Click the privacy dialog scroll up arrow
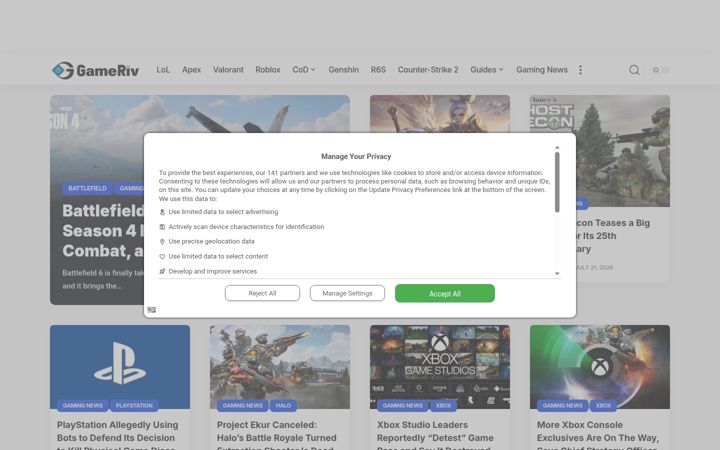 click(x=557, y=148)
